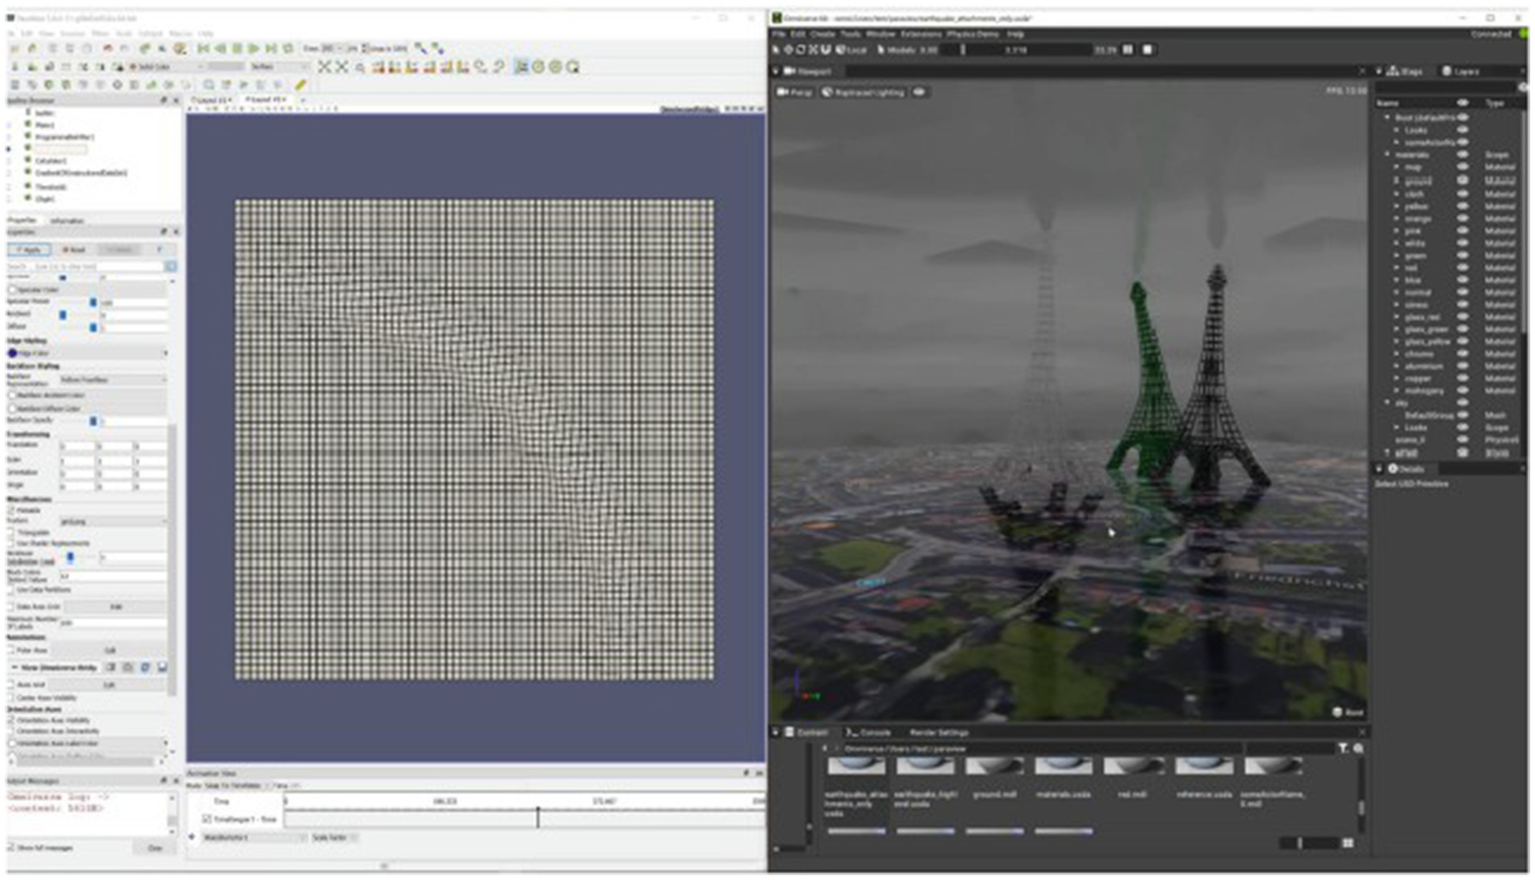Viewport: 1535px width, 880px height.
Task: Collapse the materials tree node
Action: 1387,155
